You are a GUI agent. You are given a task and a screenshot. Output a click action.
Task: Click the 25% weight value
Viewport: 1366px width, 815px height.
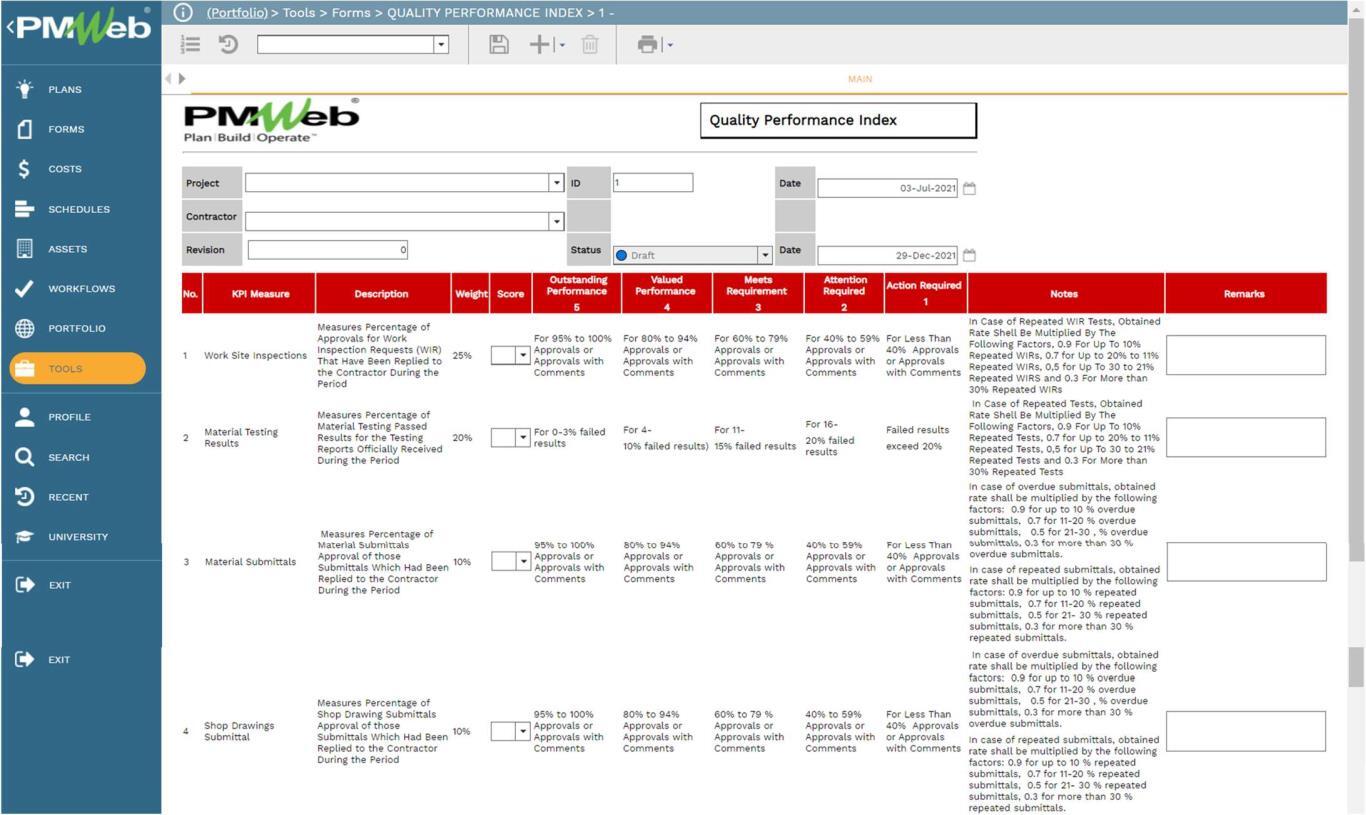(x=462, y=355)
